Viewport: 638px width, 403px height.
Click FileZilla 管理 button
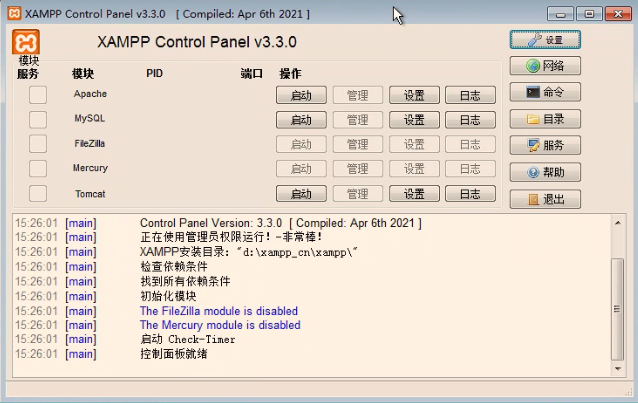point(358,145)
